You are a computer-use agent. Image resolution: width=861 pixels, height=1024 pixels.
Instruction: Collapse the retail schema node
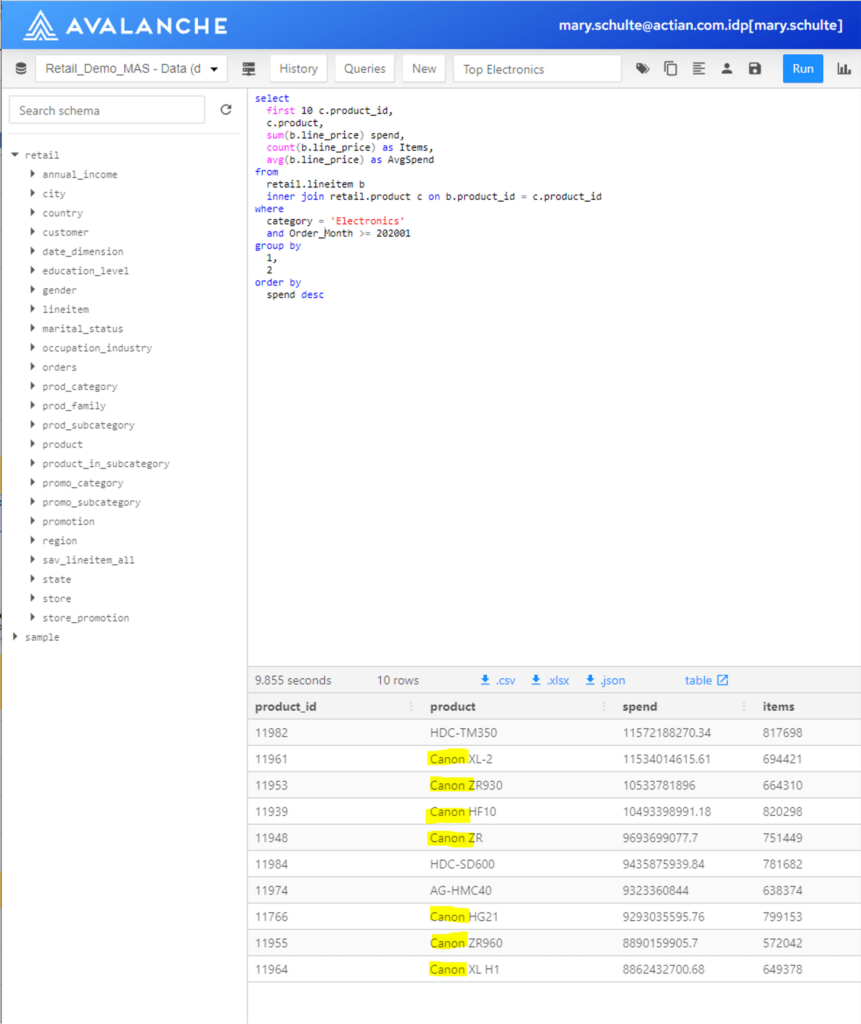[17, 155]
